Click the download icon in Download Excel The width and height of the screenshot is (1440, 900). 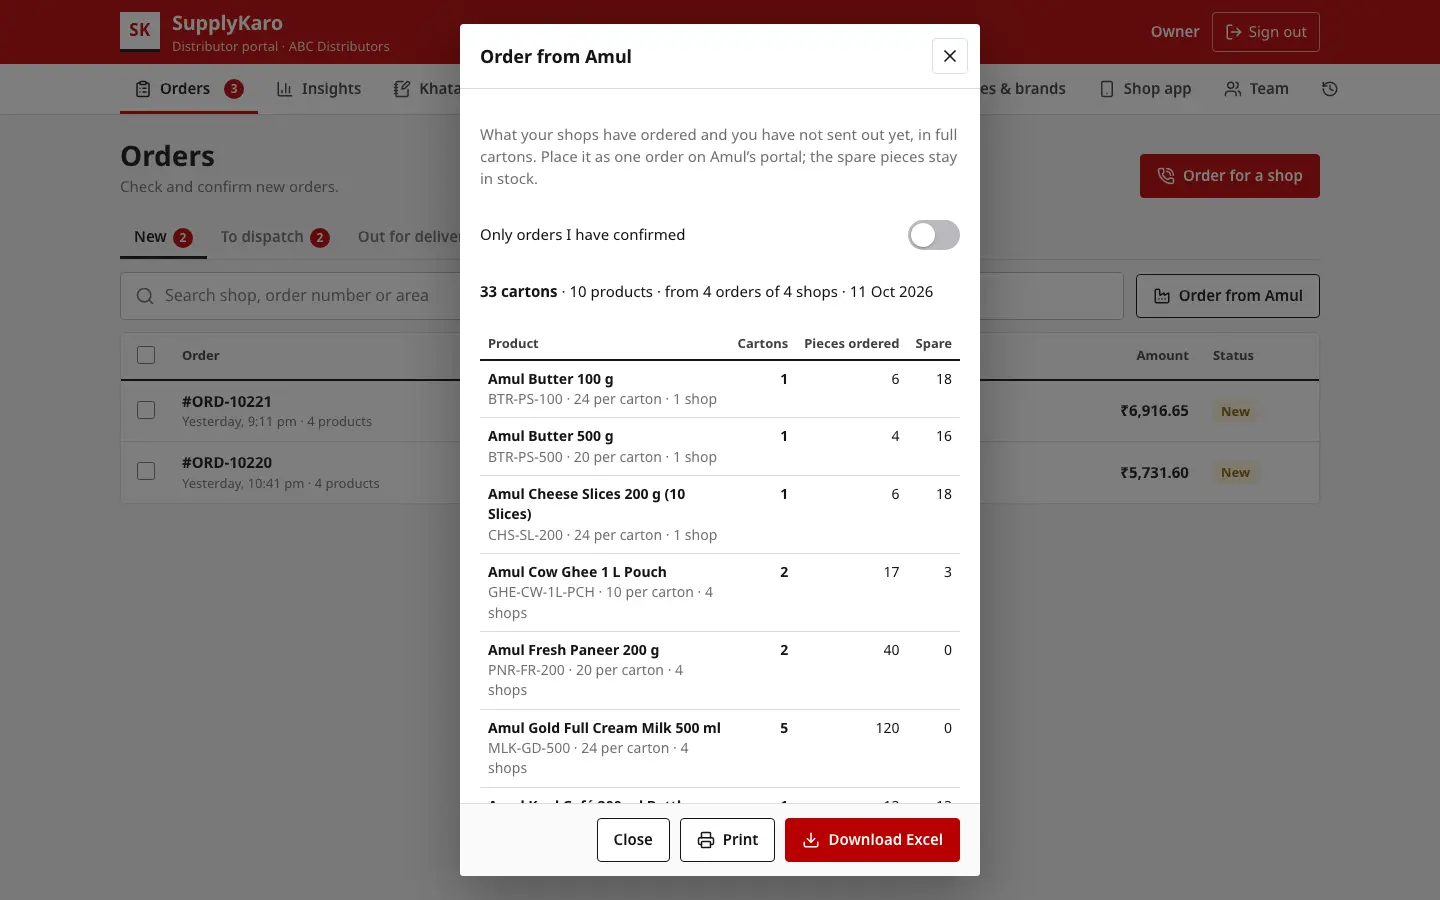[x=811, y=840]
